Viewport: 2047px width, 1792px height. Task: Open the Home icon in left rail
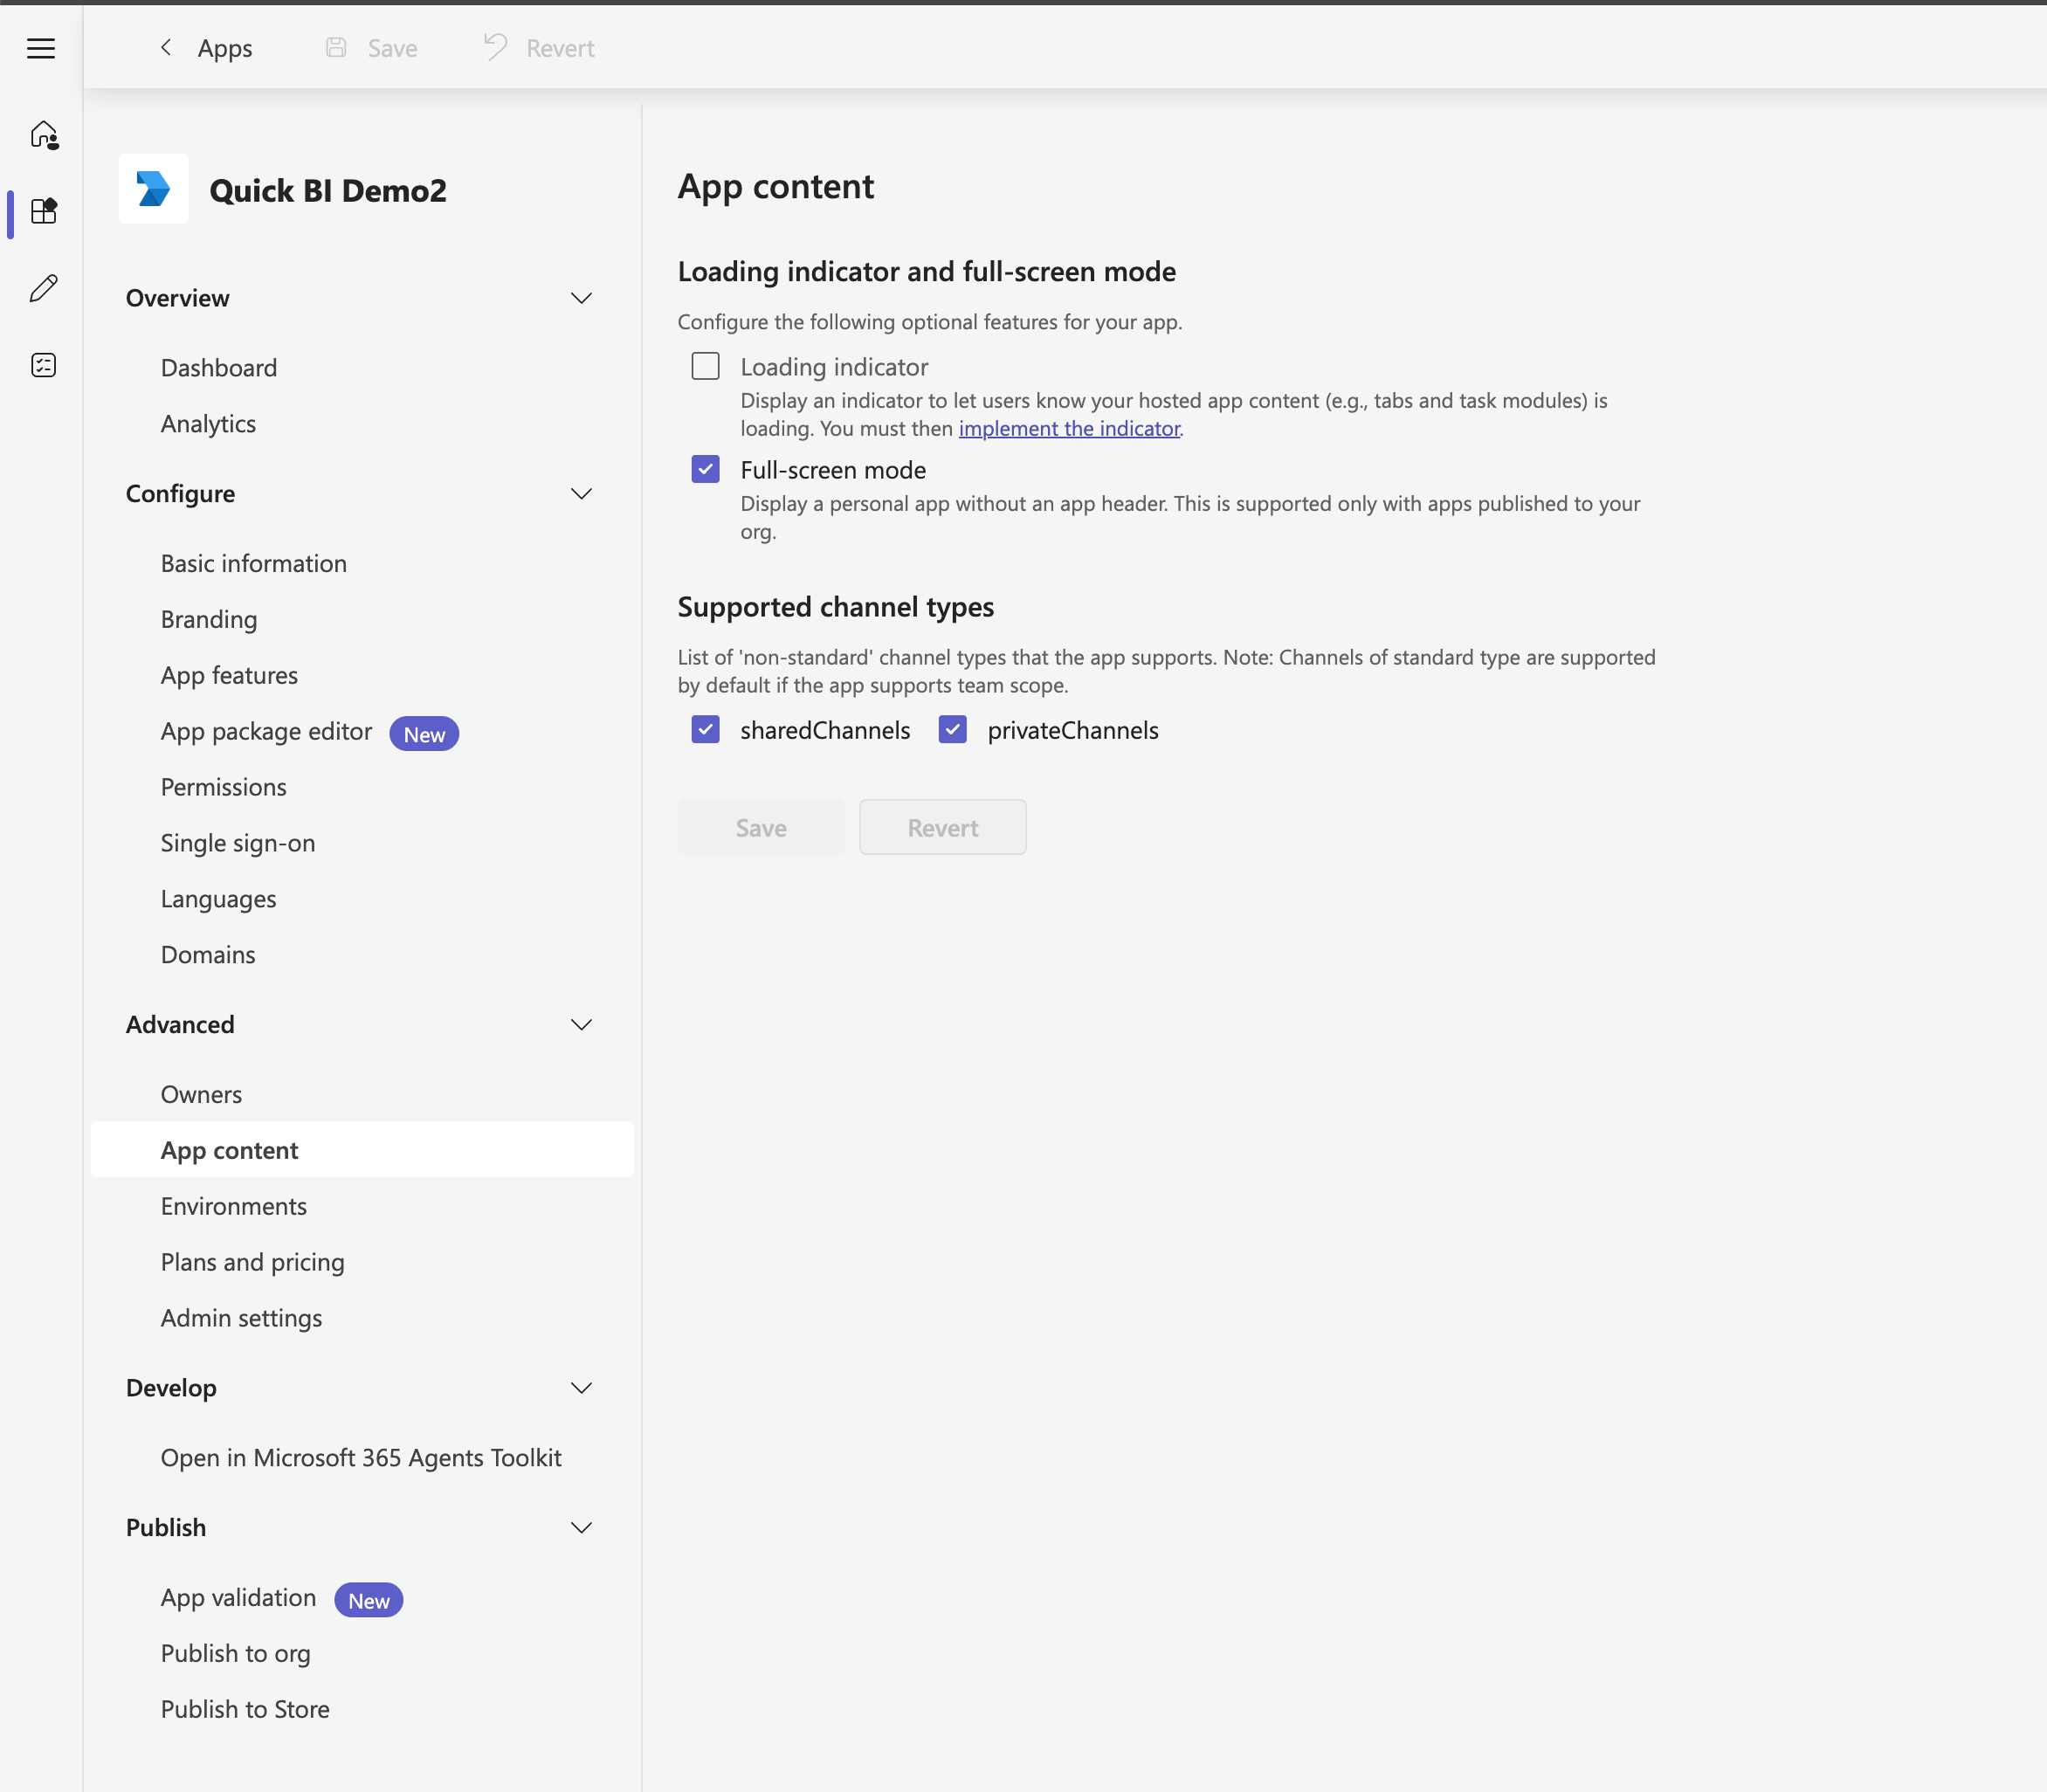click(x=44, y=135)
